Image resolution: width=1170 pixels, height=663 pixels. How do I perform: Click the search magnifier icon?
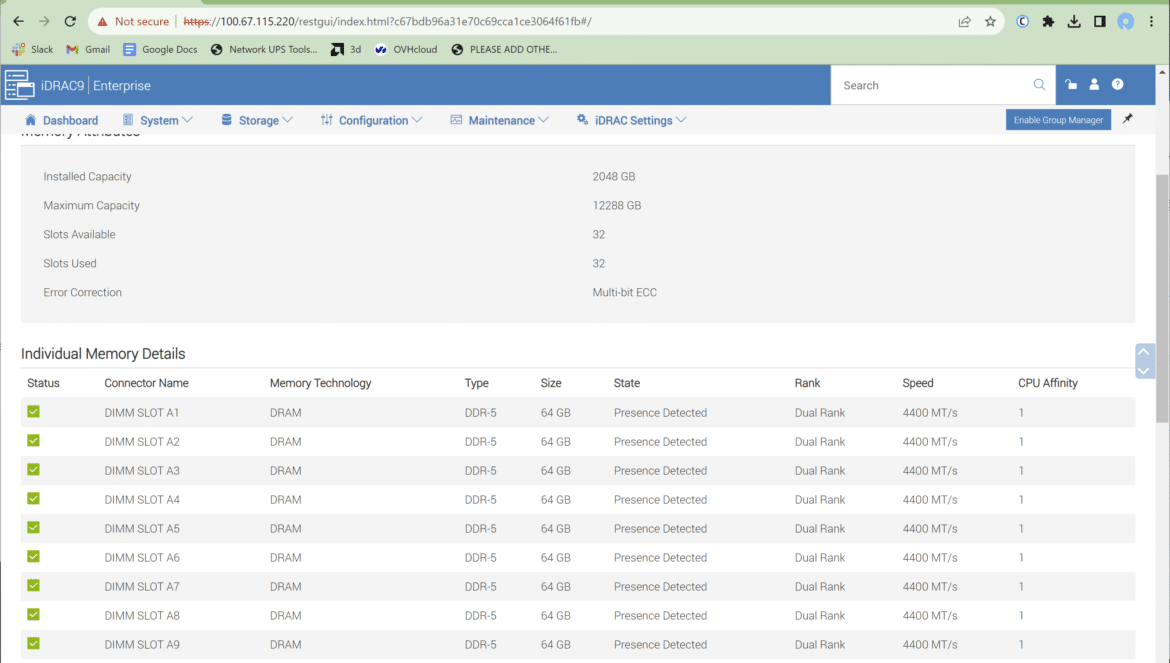[x=1039, y=84]
